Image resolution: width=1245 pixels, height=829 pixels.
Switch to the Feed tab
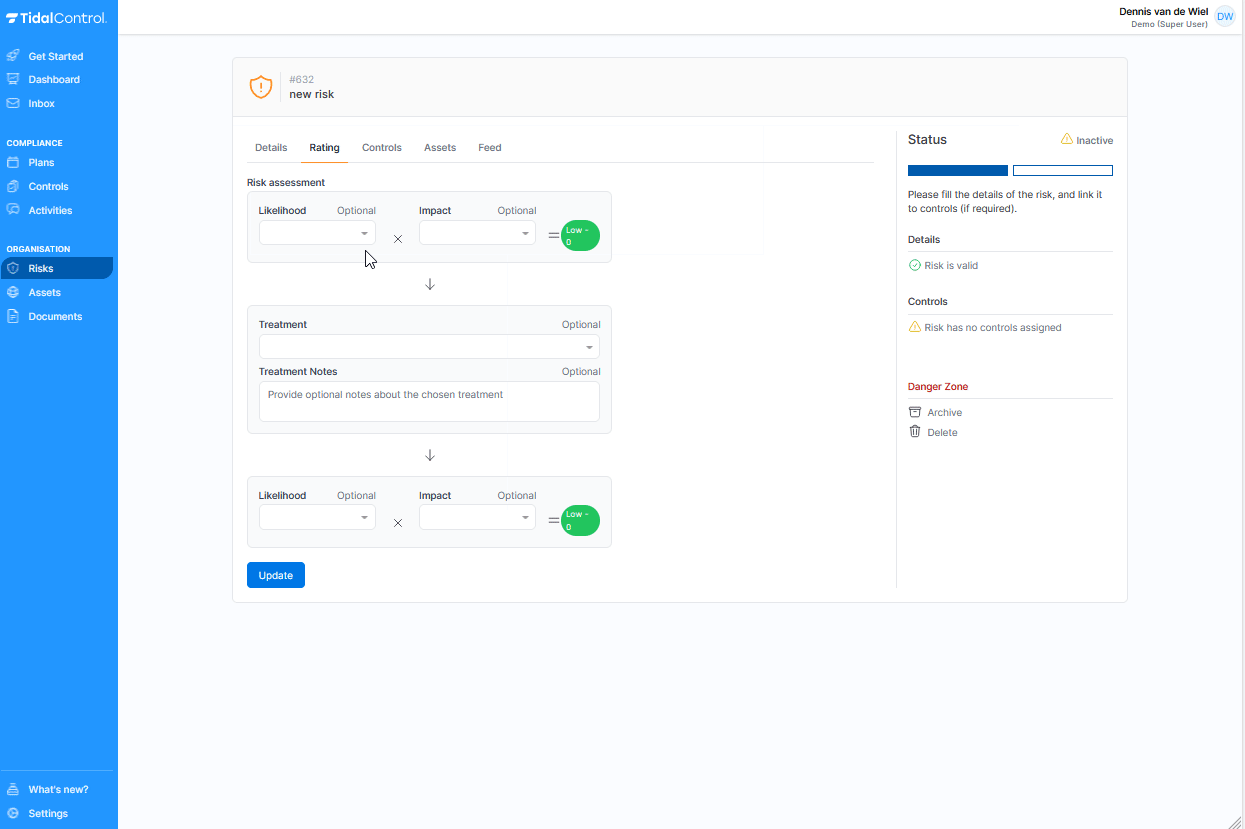pyautogui.click(x=489, y=147)
